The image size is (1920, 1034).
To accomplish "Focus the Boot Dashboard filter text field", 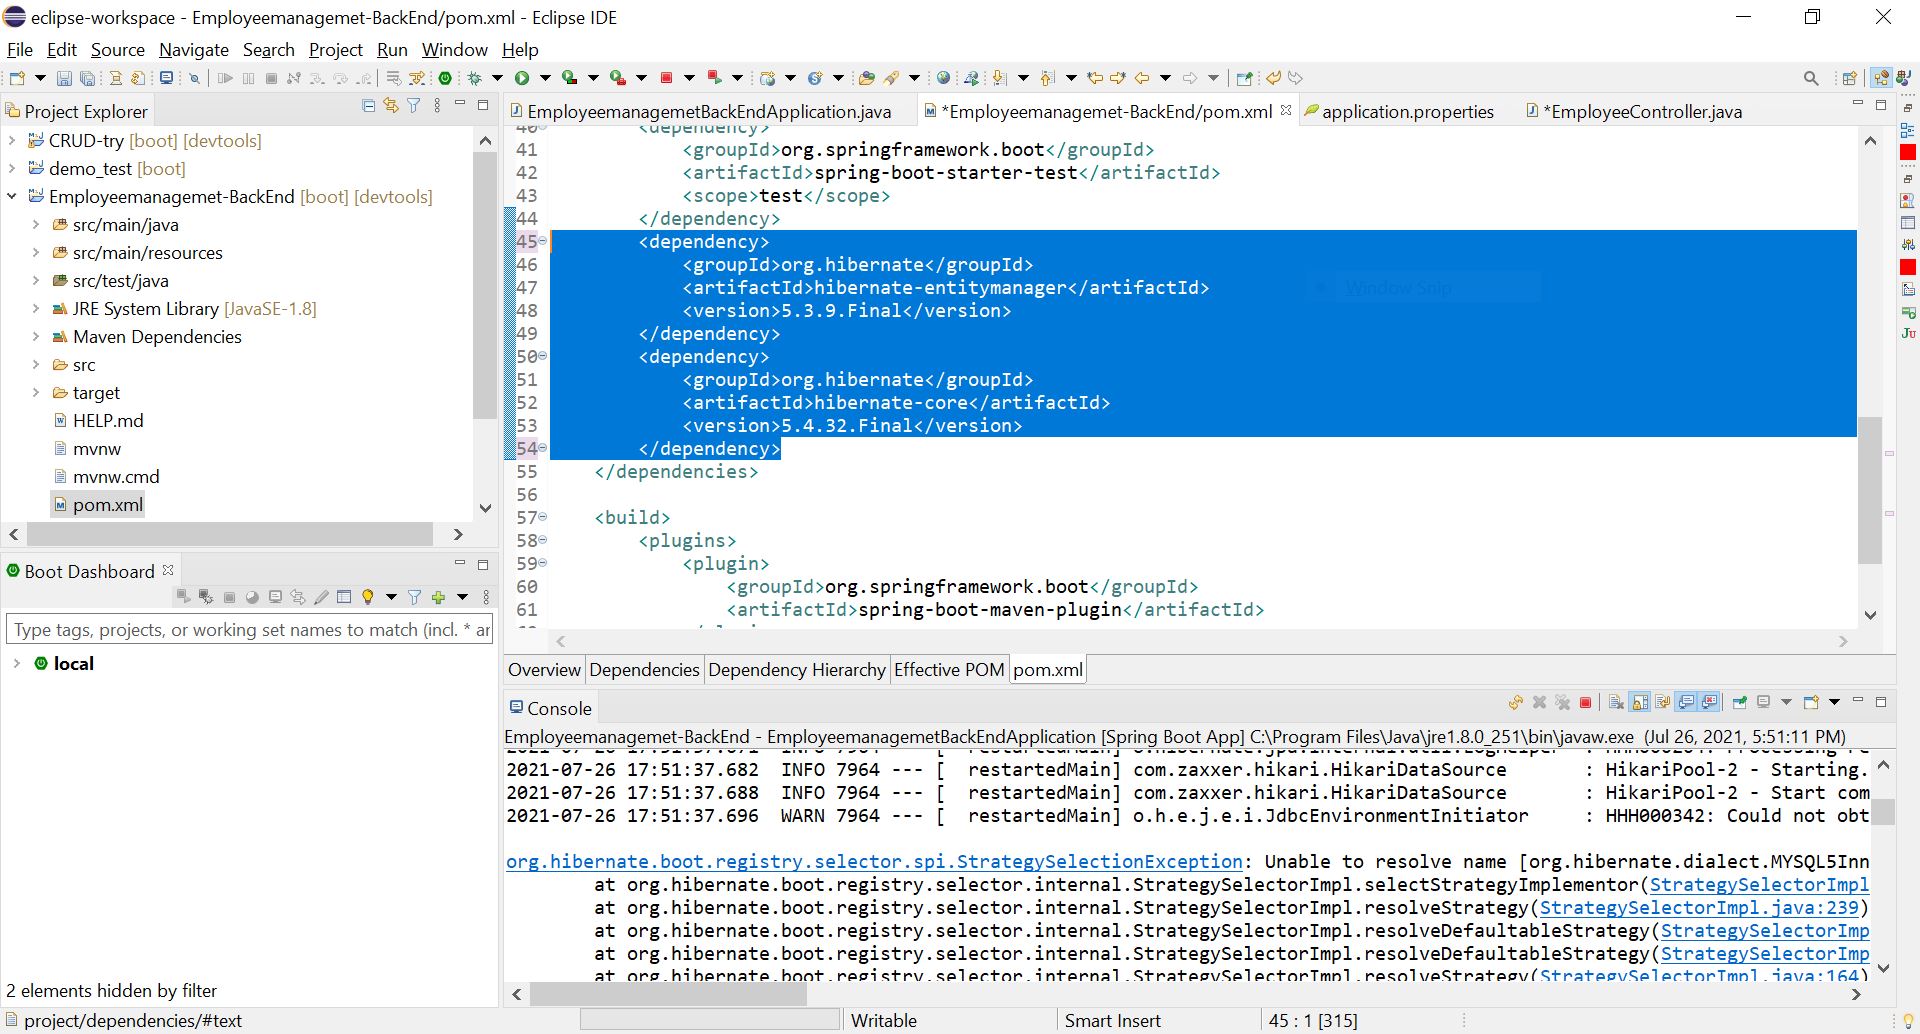I will [x=250, y=630].
